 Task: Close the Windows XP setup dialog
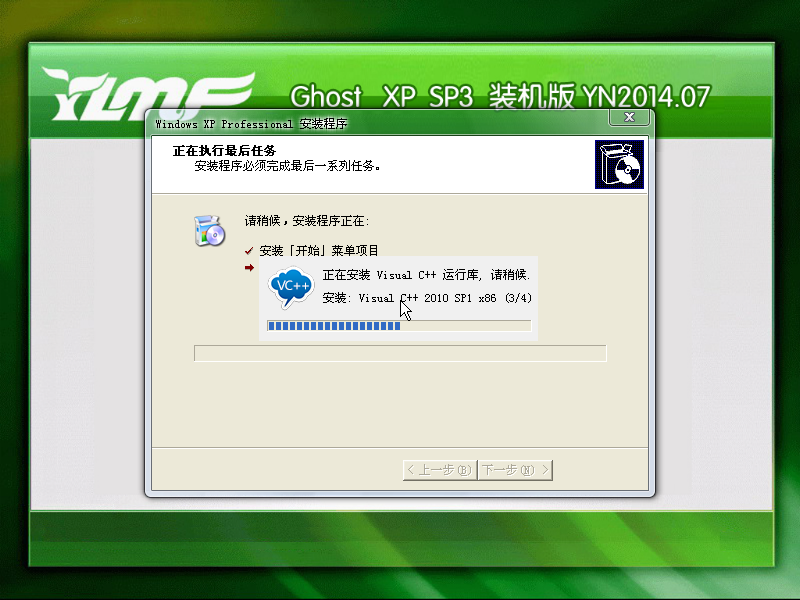[629, 117]
